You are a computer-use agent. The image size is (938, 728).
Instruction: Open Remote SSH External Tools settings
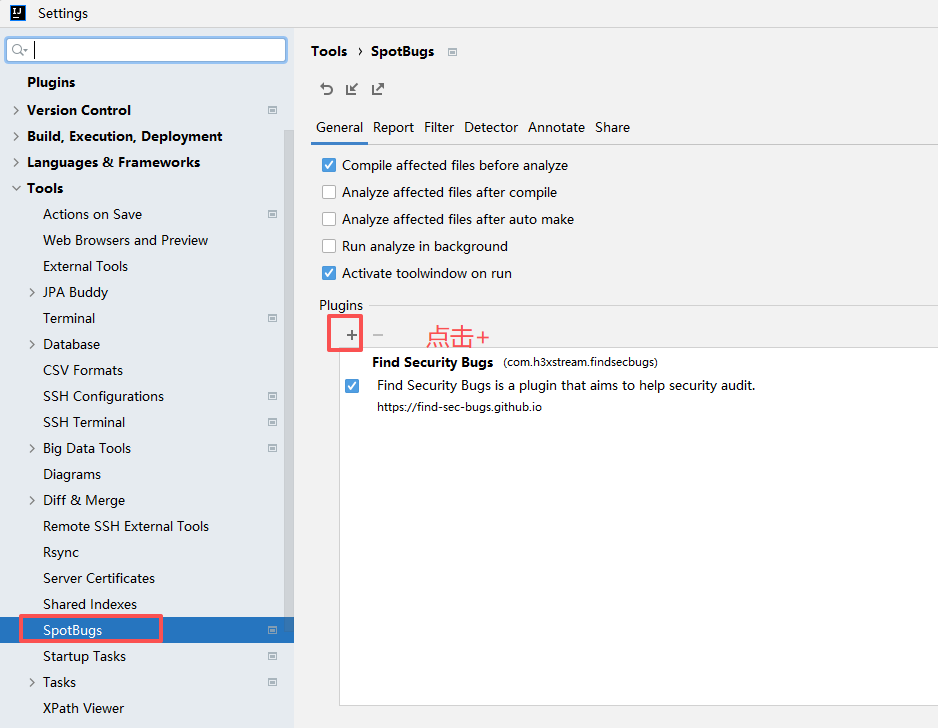[x=126, y=526]
